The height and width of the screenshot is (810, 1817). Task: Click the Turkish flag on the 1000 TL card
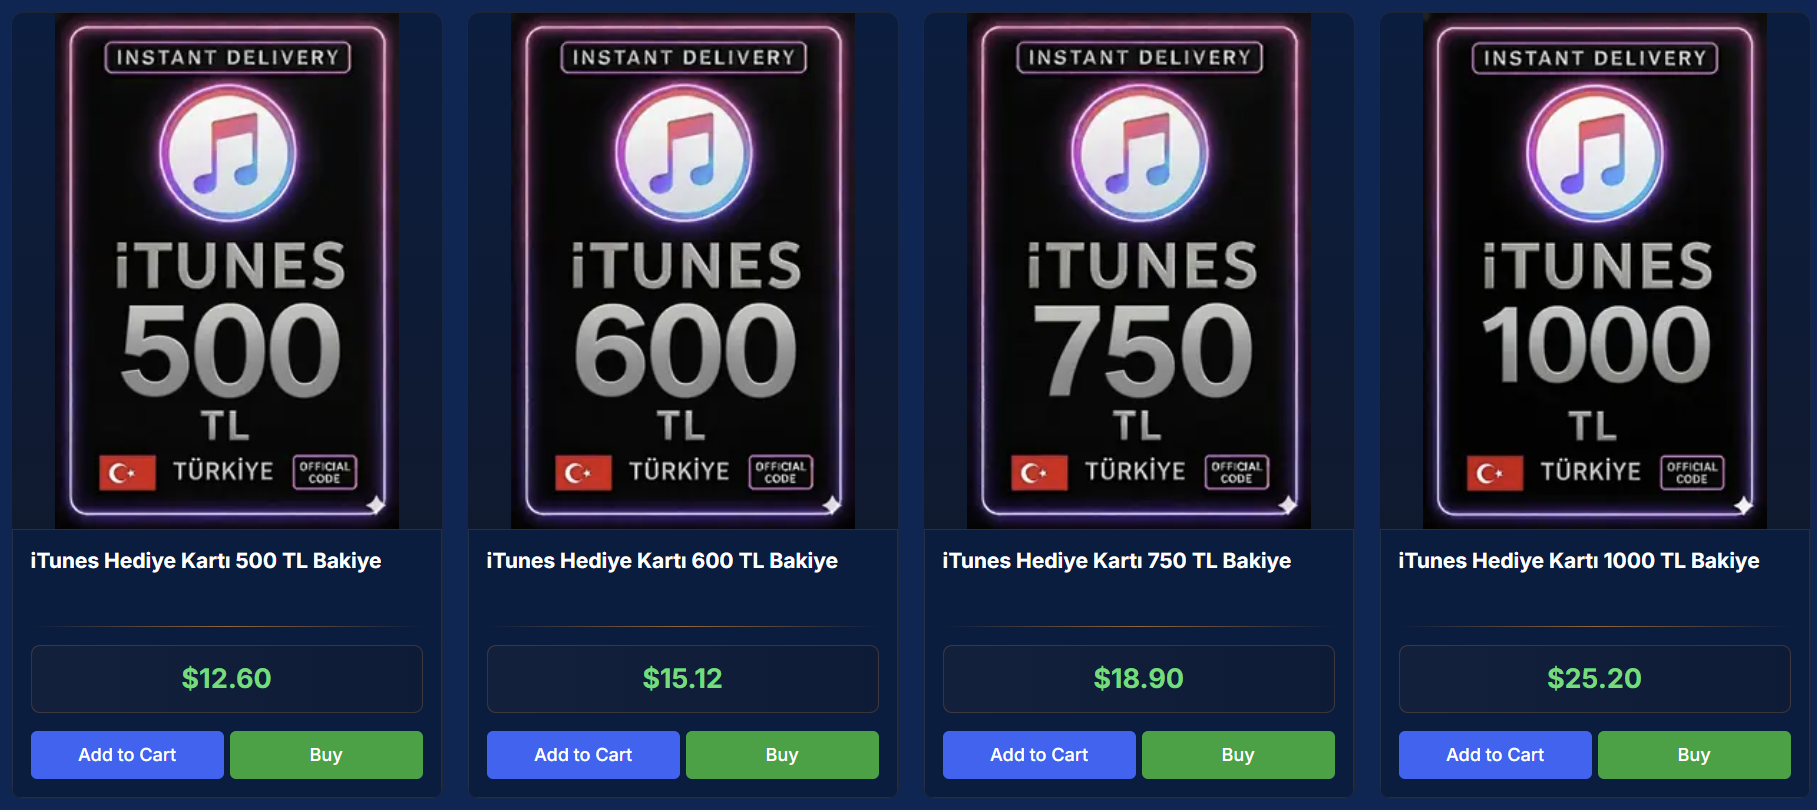[1495, 473]
